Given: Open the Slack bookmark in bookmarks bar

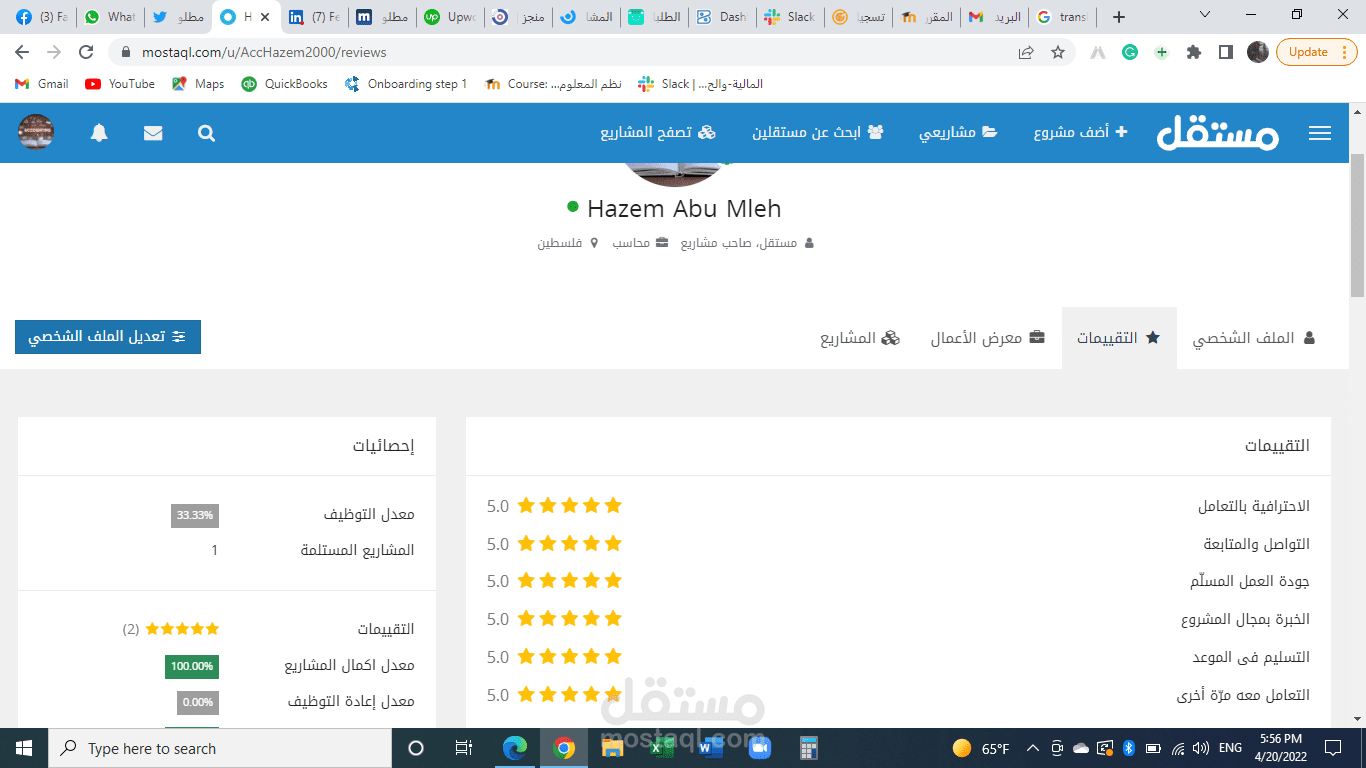Looking at the screenshot, I should tap(701, 84).
